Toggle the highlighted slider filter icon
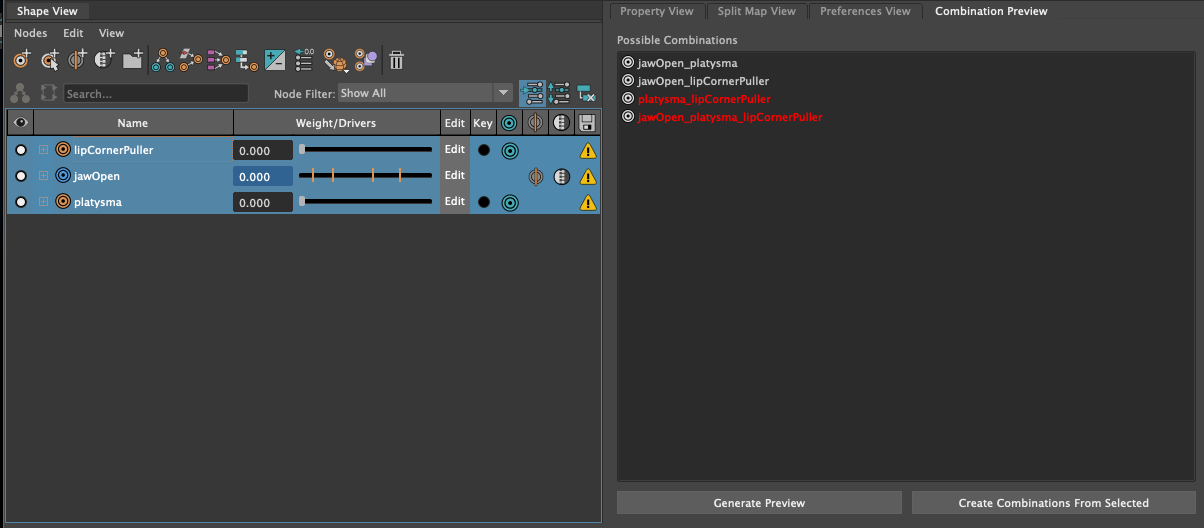 pyautogui.click(x=533, y=93)
